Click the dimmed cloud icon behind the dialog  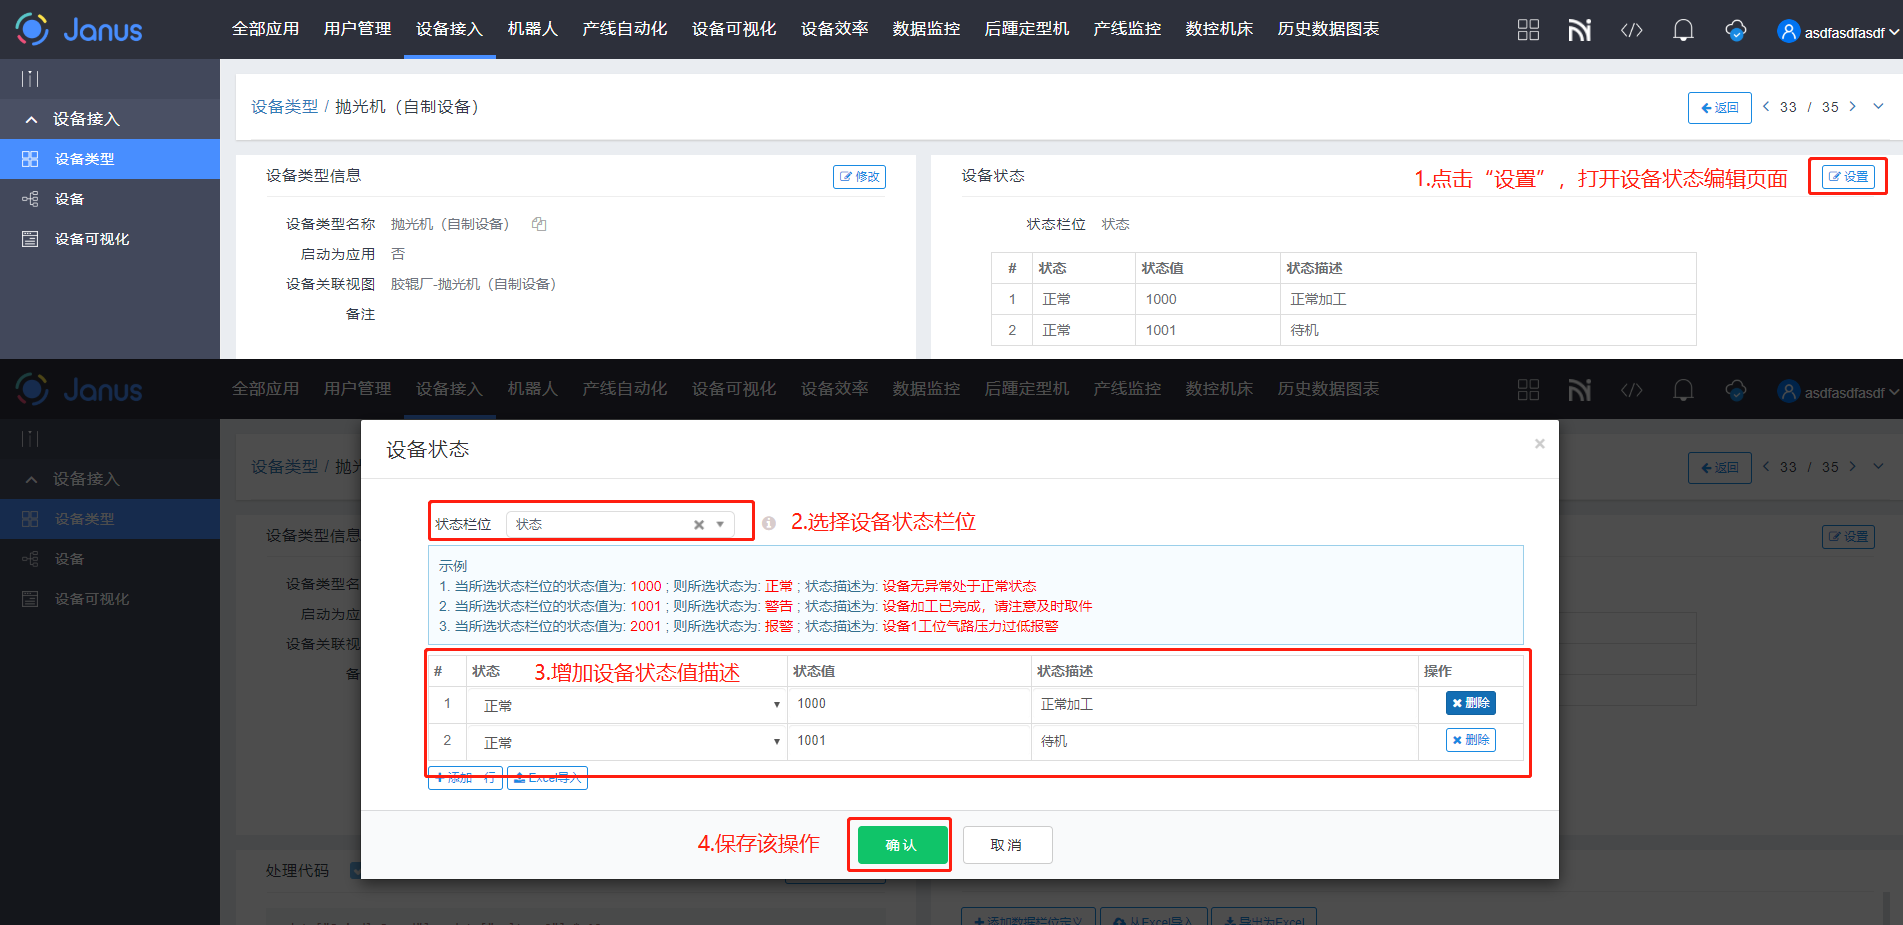tap(1736, 390)
